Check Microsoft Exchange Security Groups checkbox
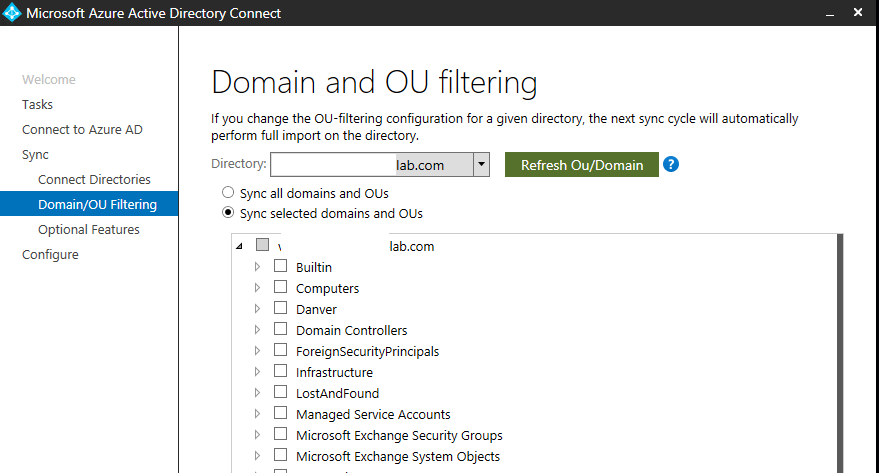The height and width of the screenshot is (473, 879). (x=280, y=434)
